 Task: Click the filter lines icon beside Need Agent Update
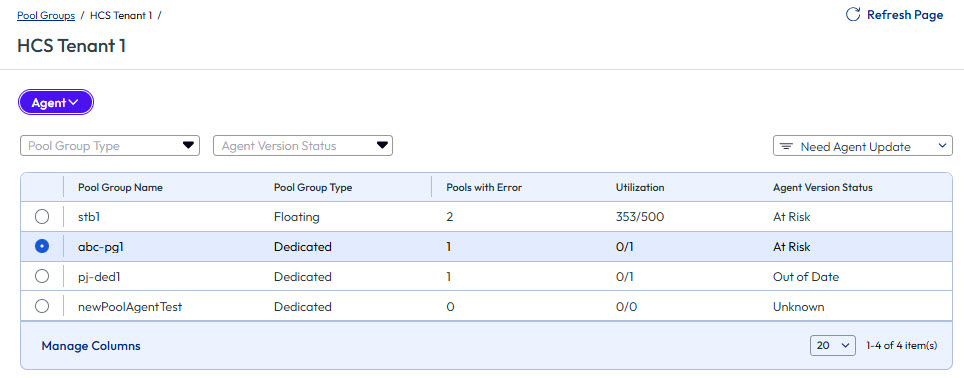[786, 147]
